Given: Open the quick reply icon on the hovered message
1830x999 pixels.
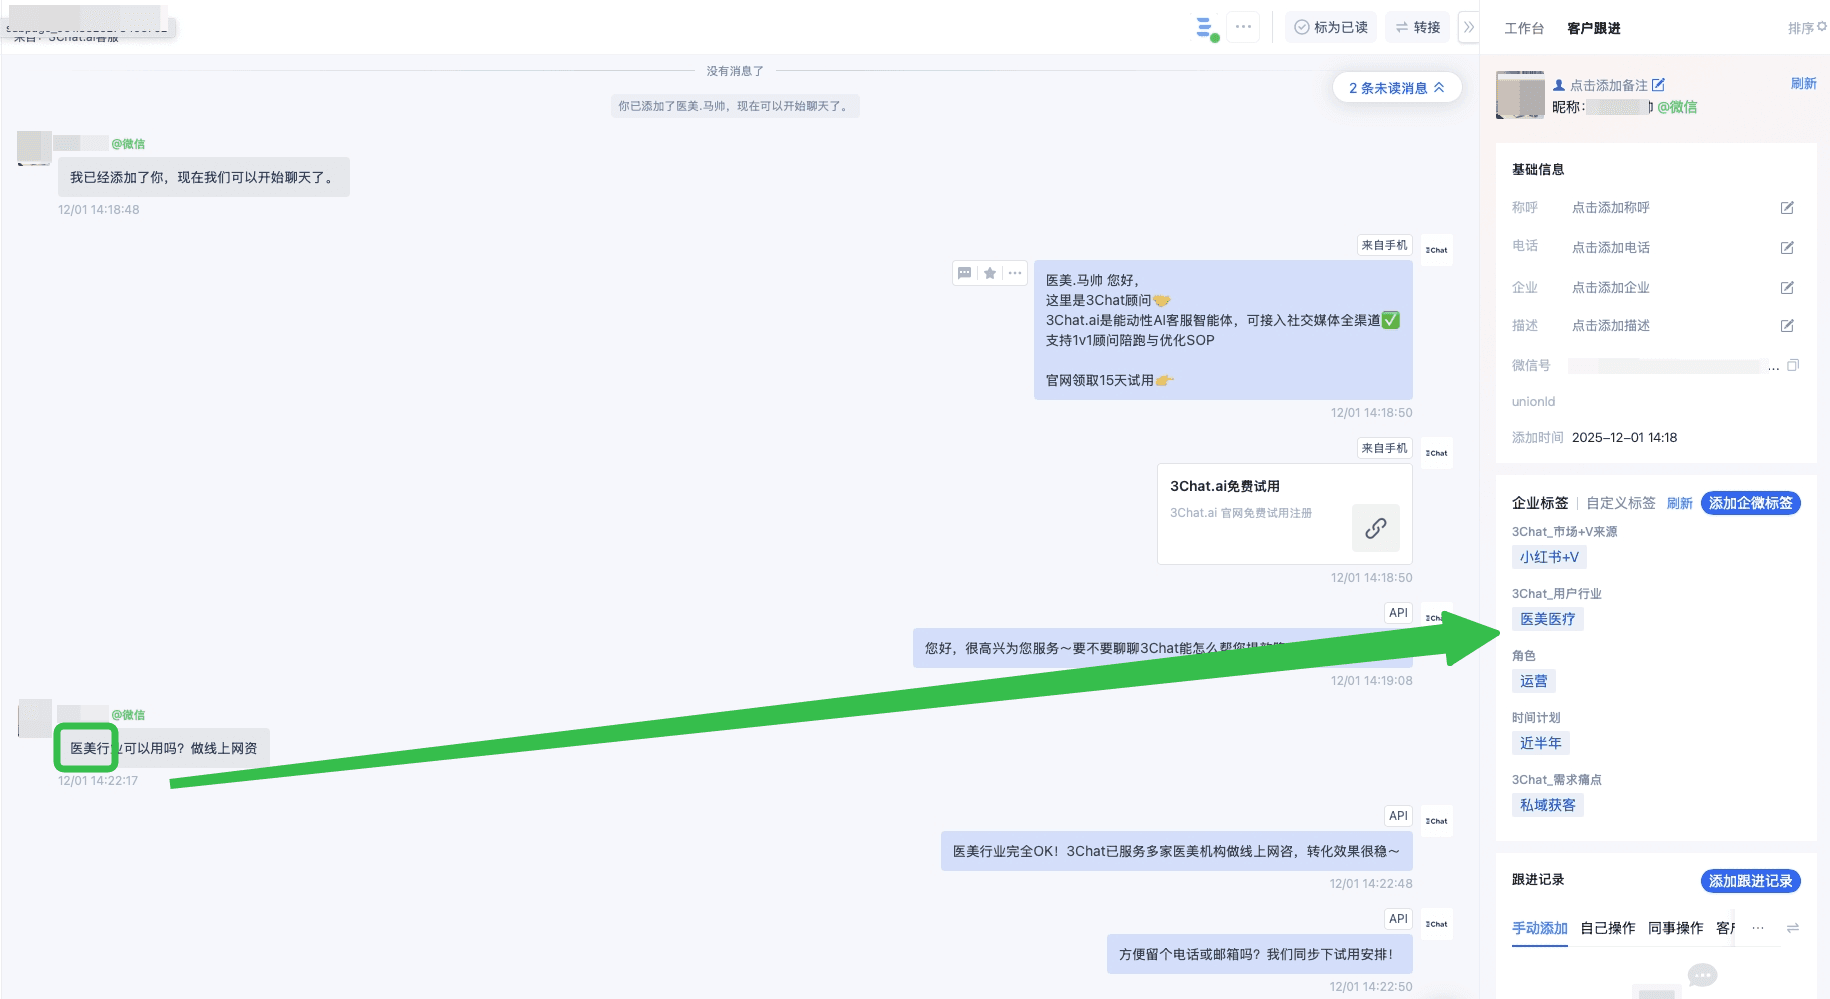Looking at the screenshot, I should 964,273.
